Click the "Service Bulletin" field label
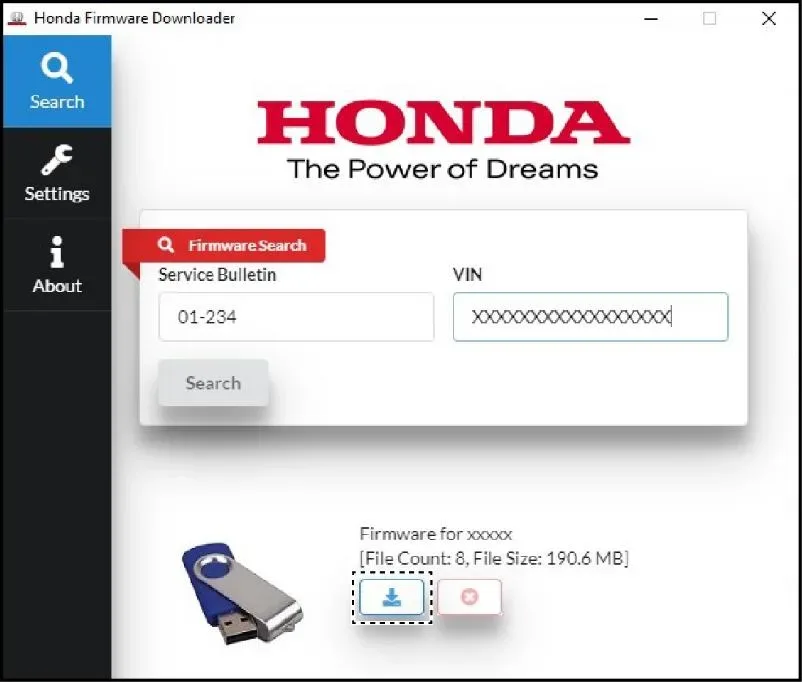Image resolution: width=802 pixels, height=682 pixels. point(217,275)
